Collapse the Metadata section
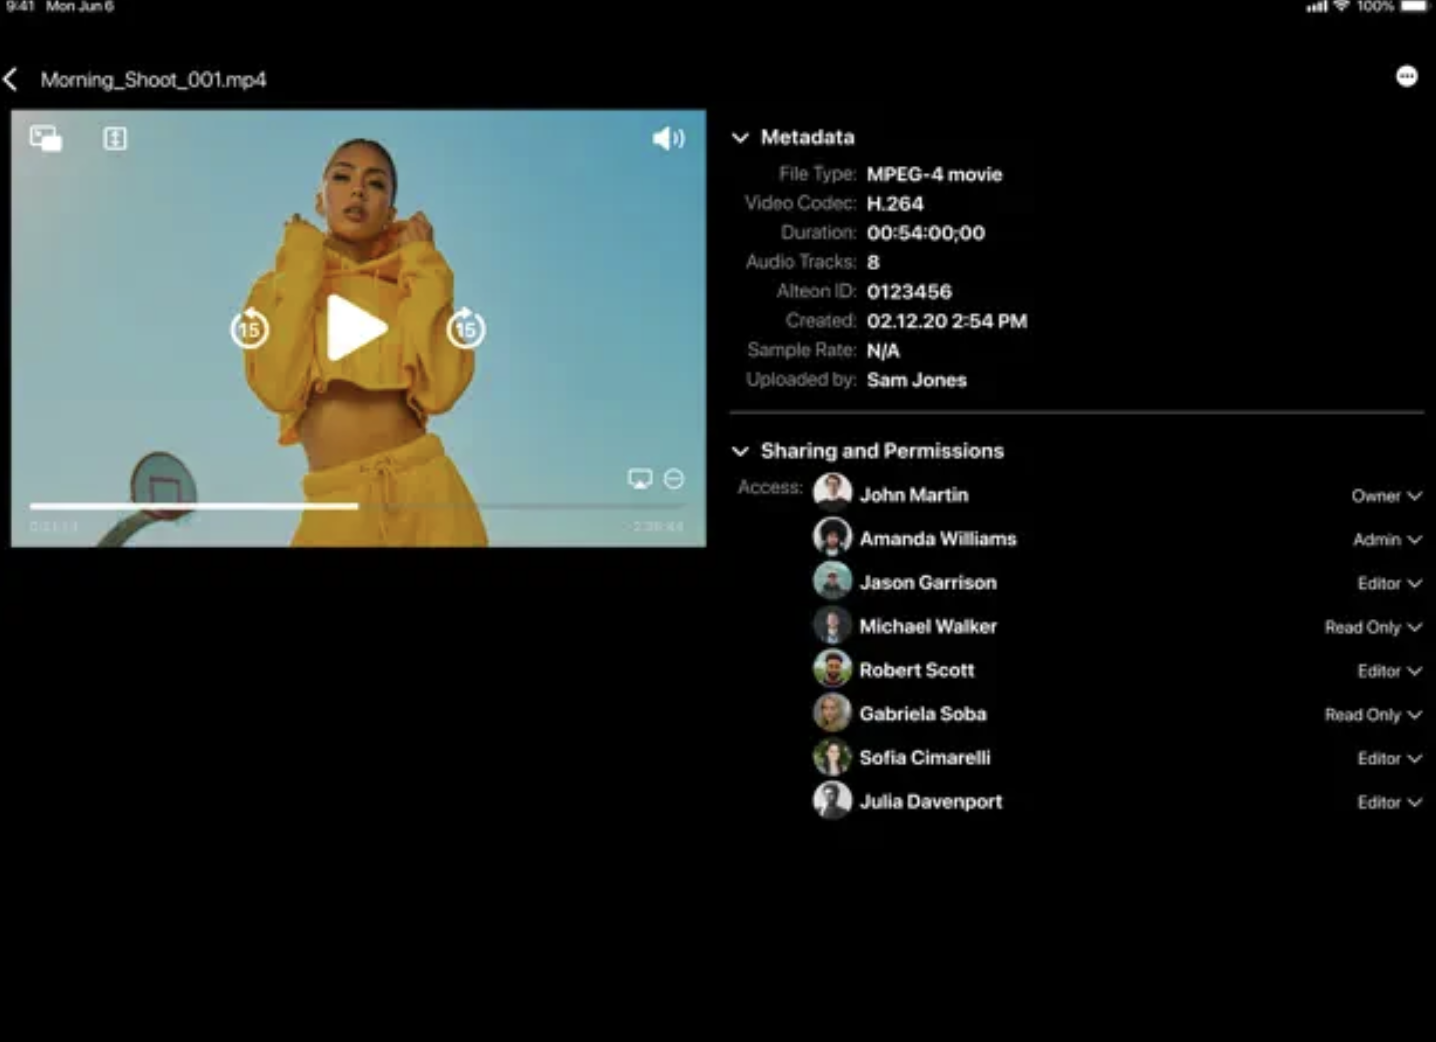The height and width of the screenshot is (1042, 1436). point(740,138)
